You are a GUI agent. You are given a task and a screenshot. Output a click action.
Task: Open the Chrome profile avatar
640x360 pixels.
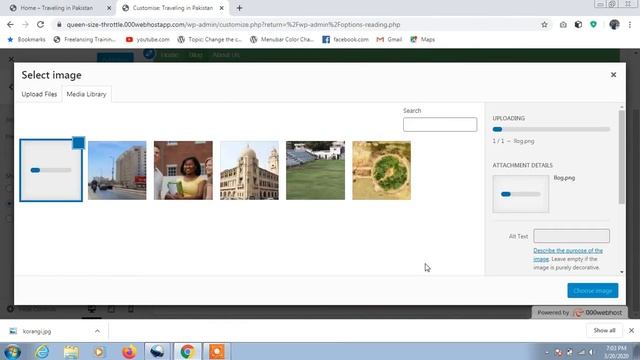pos(614,24)
